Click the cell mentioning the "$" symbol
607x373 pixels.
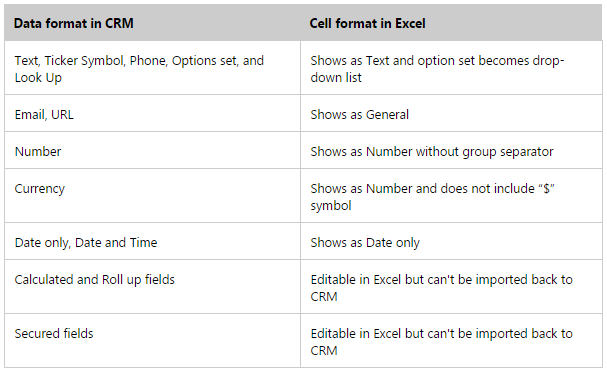(451, 195)
